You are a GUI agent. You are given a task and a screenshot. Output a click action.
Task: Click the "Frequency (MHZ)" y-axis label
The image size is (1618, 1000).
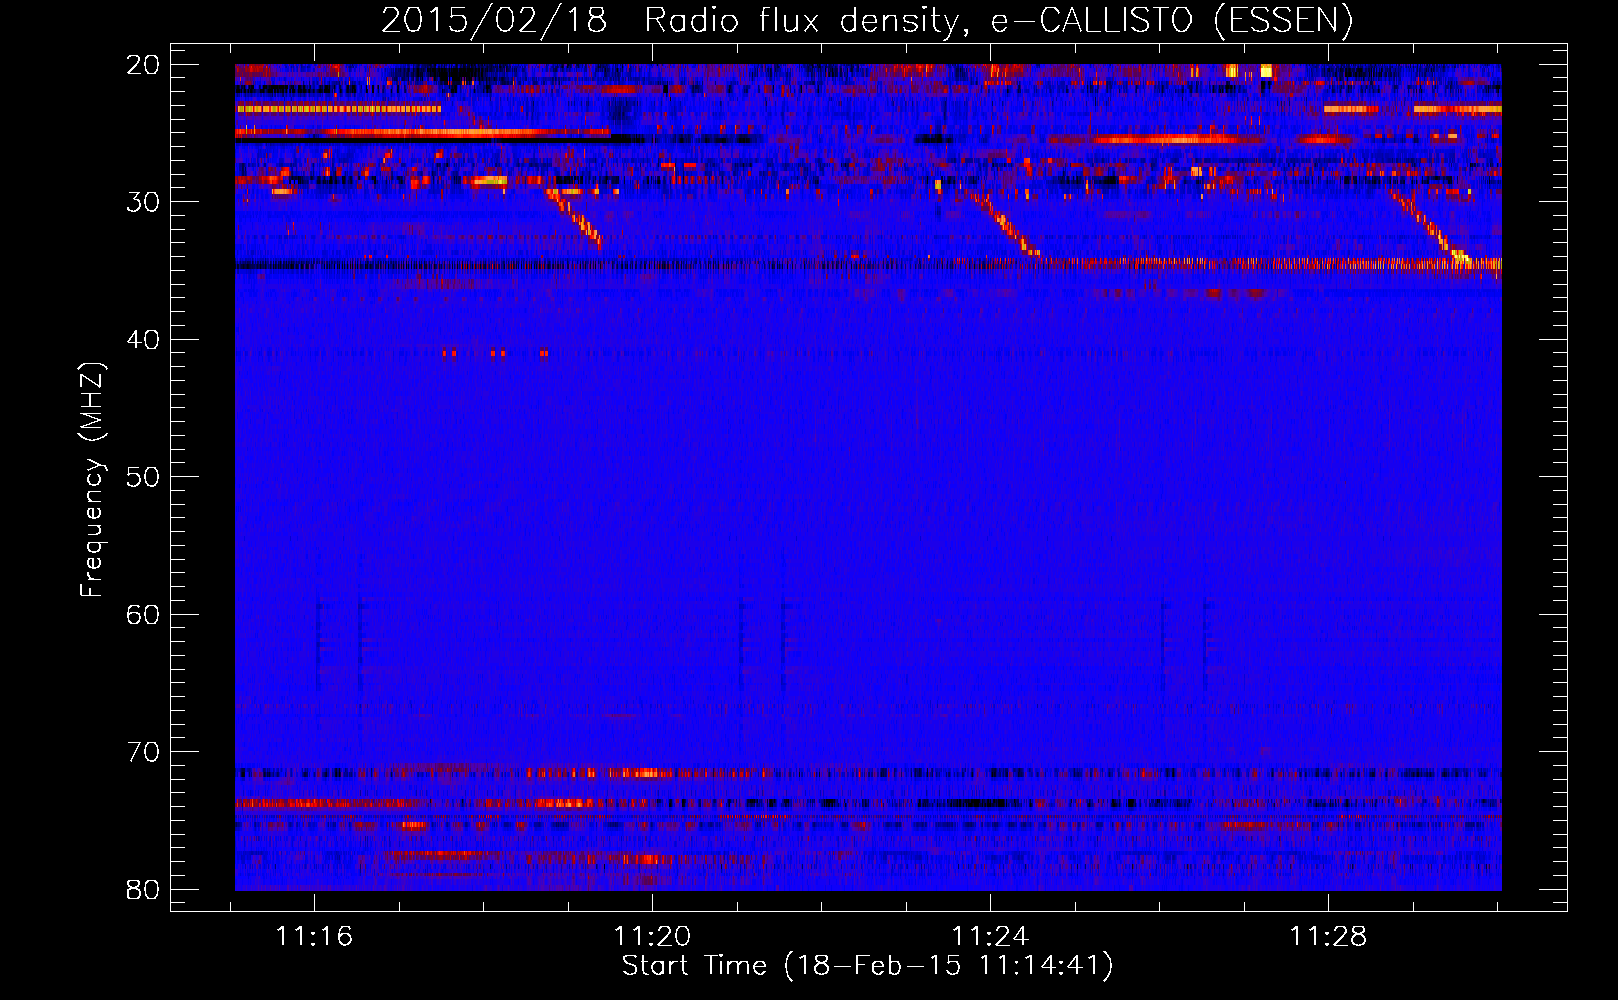tap(92, 480)
